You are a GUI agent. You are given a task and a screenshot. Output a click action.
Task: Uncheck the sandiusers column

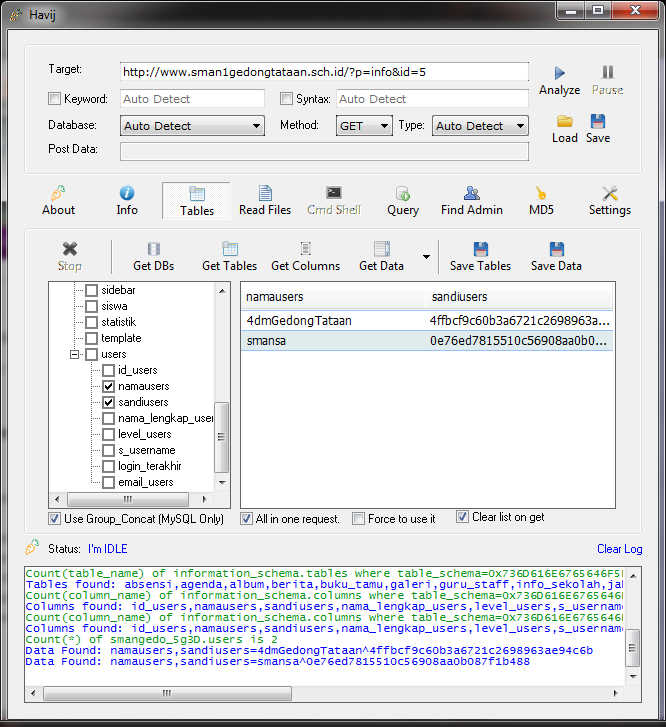coord(109,402)
